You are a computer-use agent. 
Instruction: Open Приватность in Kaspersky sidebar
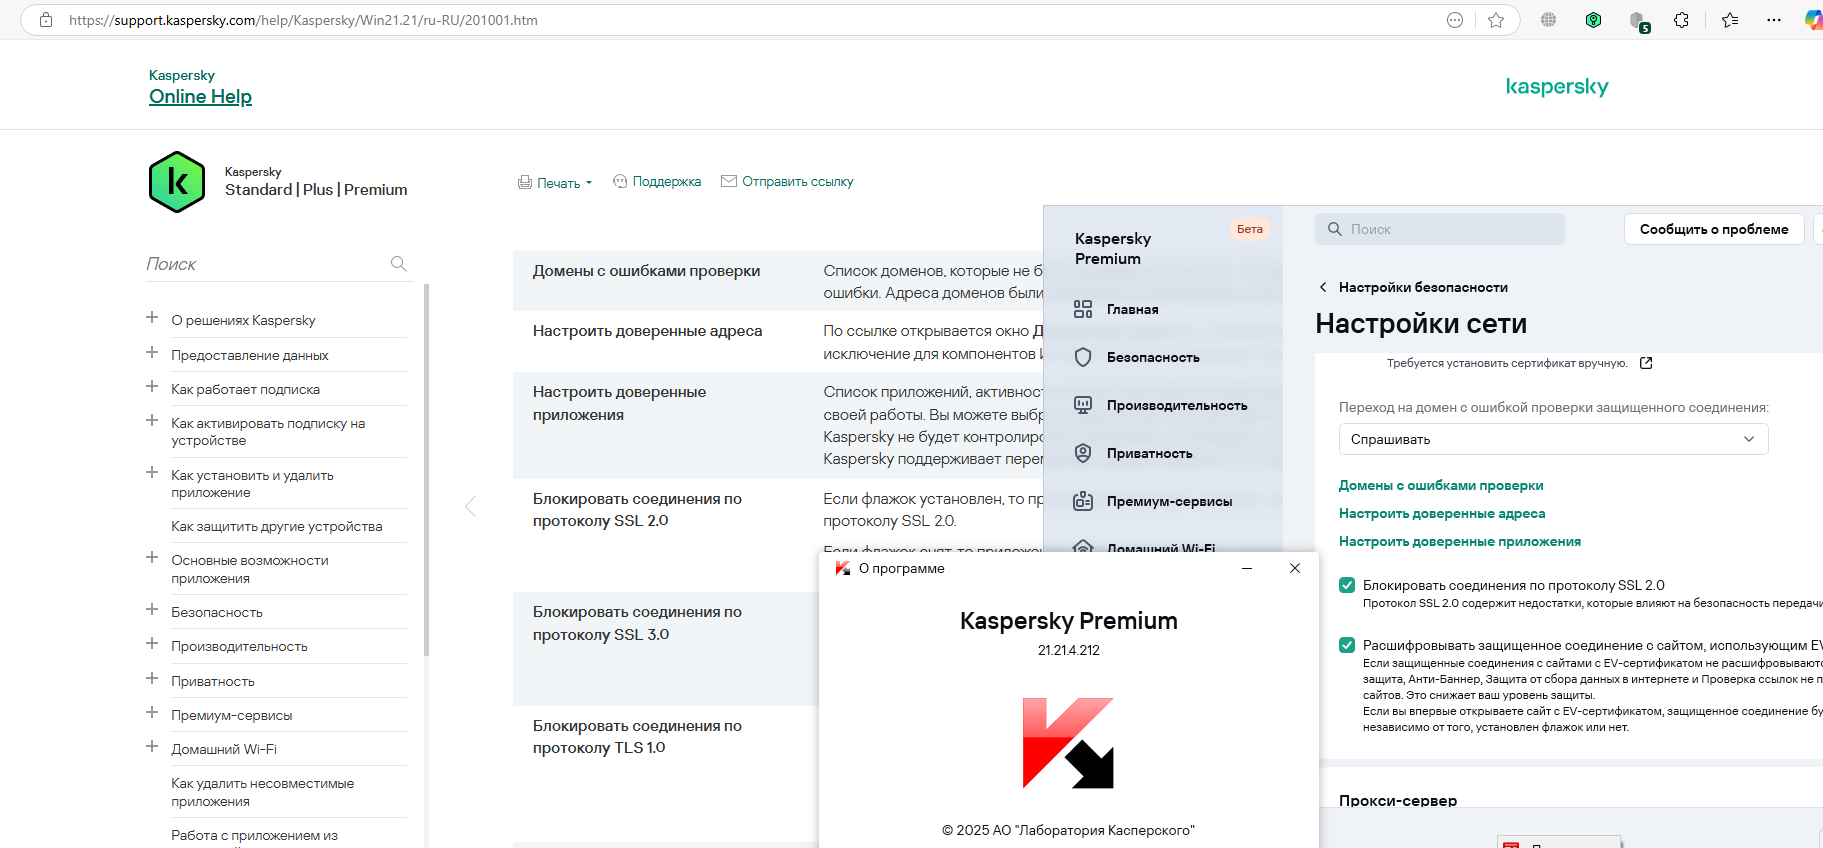tap(1149, 453)
